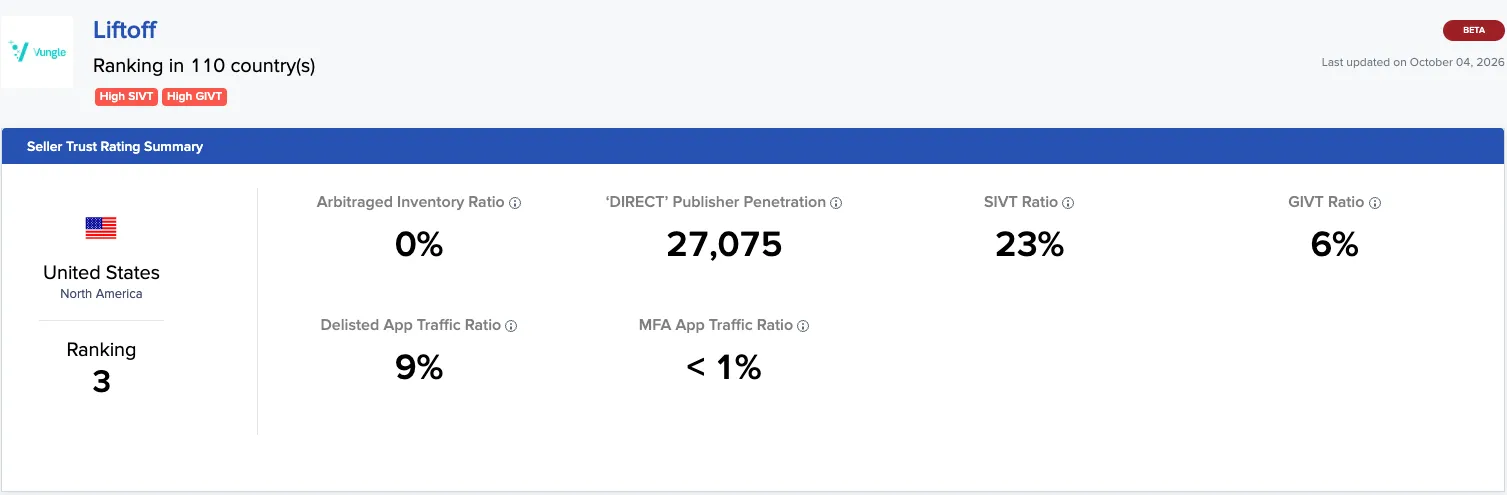Click the 23% SIVT Ratio value
This screenshot has height=495, width=1507.
(x=1029, y=244)
